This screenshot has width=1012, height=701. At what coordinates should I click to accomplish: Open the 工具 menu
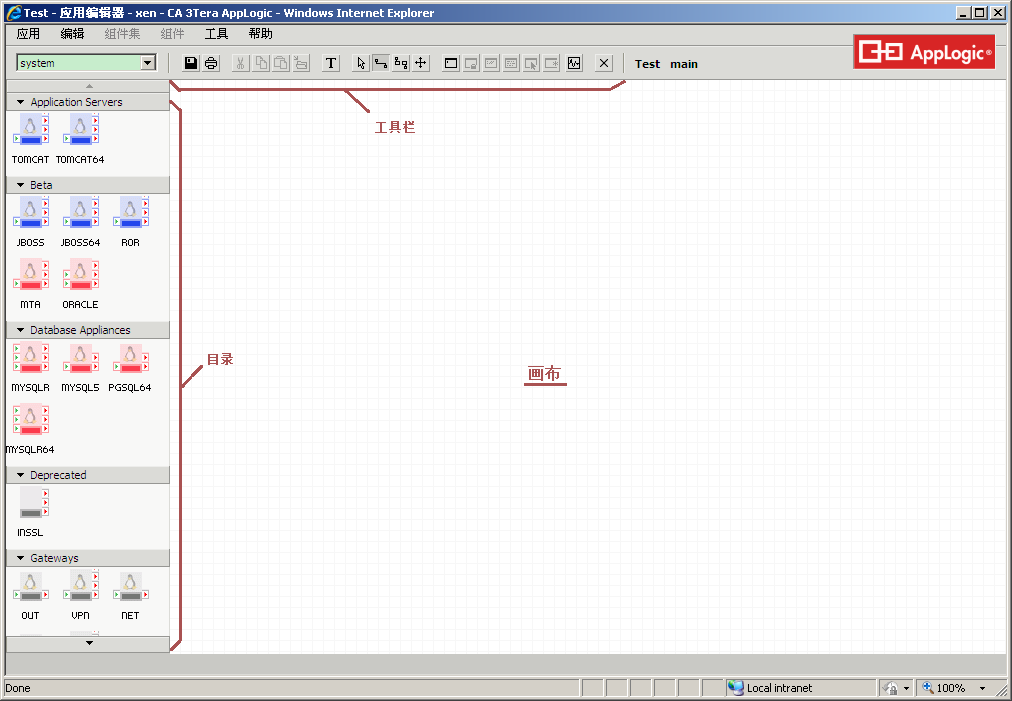pyautogui.click(x=216, y=34)
